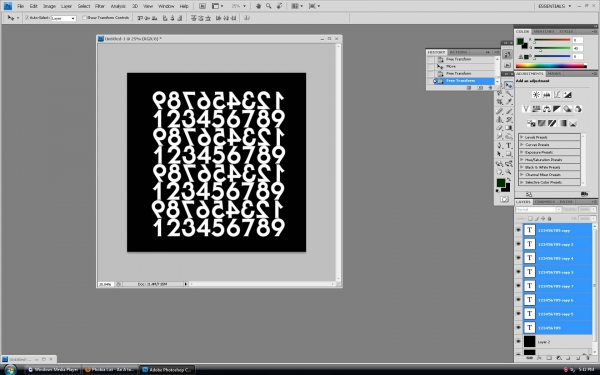Hide the '123456789 copy 7' layer

(518, 286)
